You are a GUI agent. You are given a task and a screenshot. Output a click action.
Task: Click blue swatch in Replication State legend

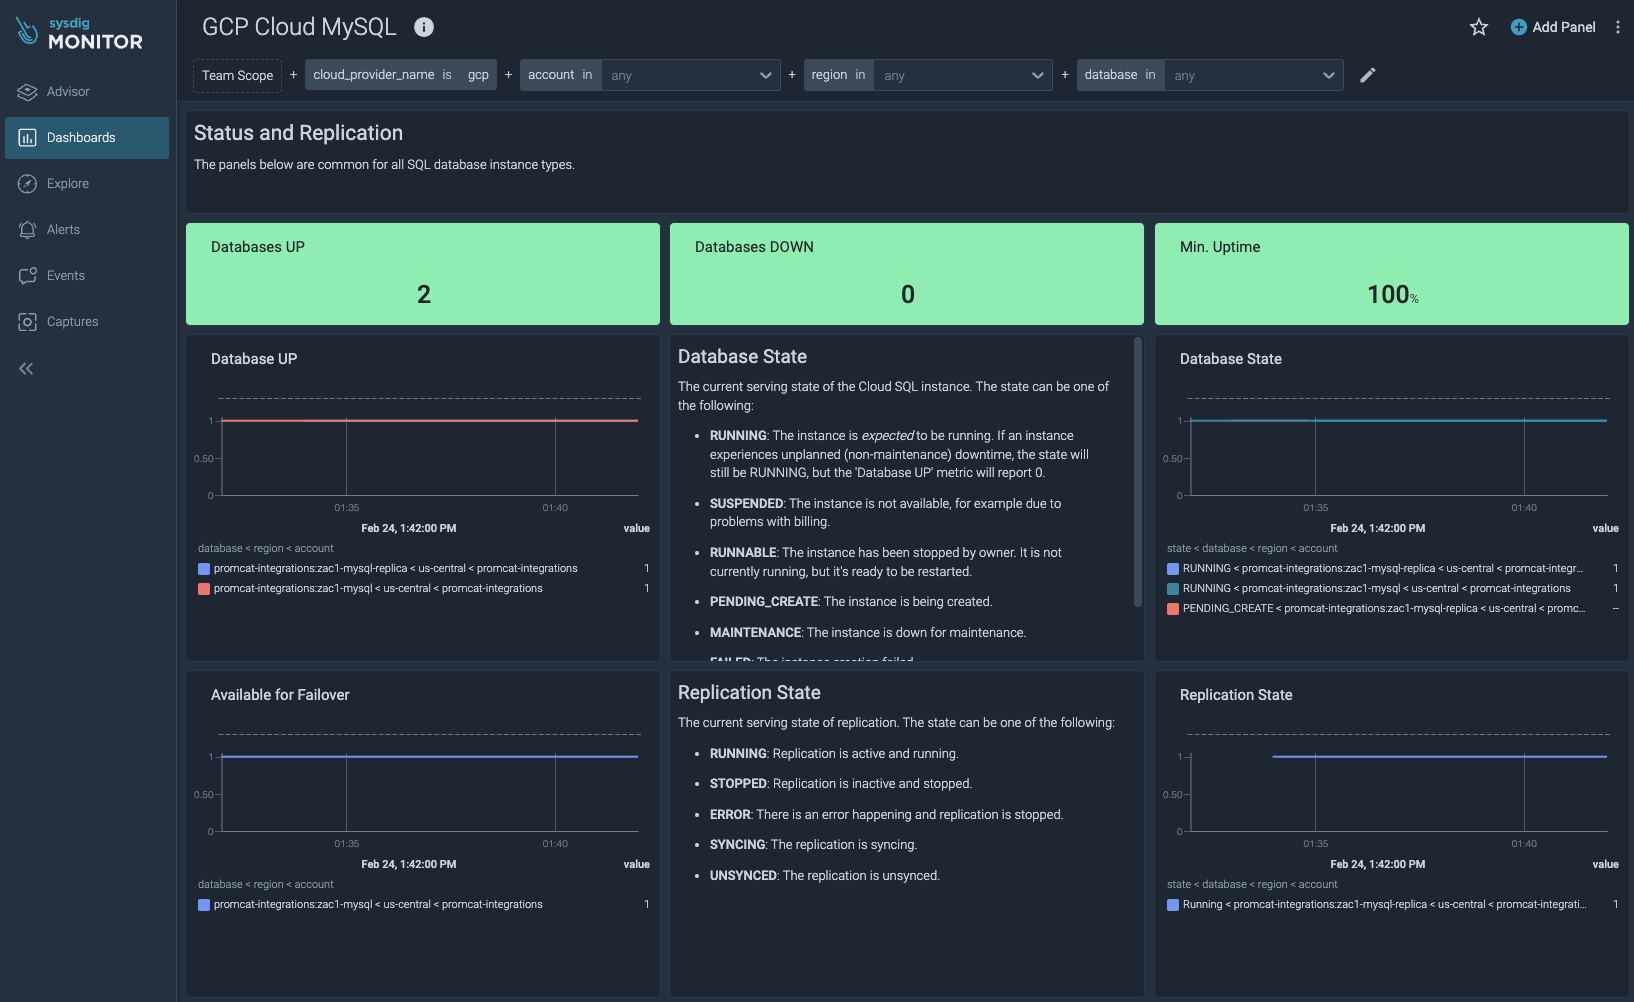pyautogui.click(x=1173, y=905)
